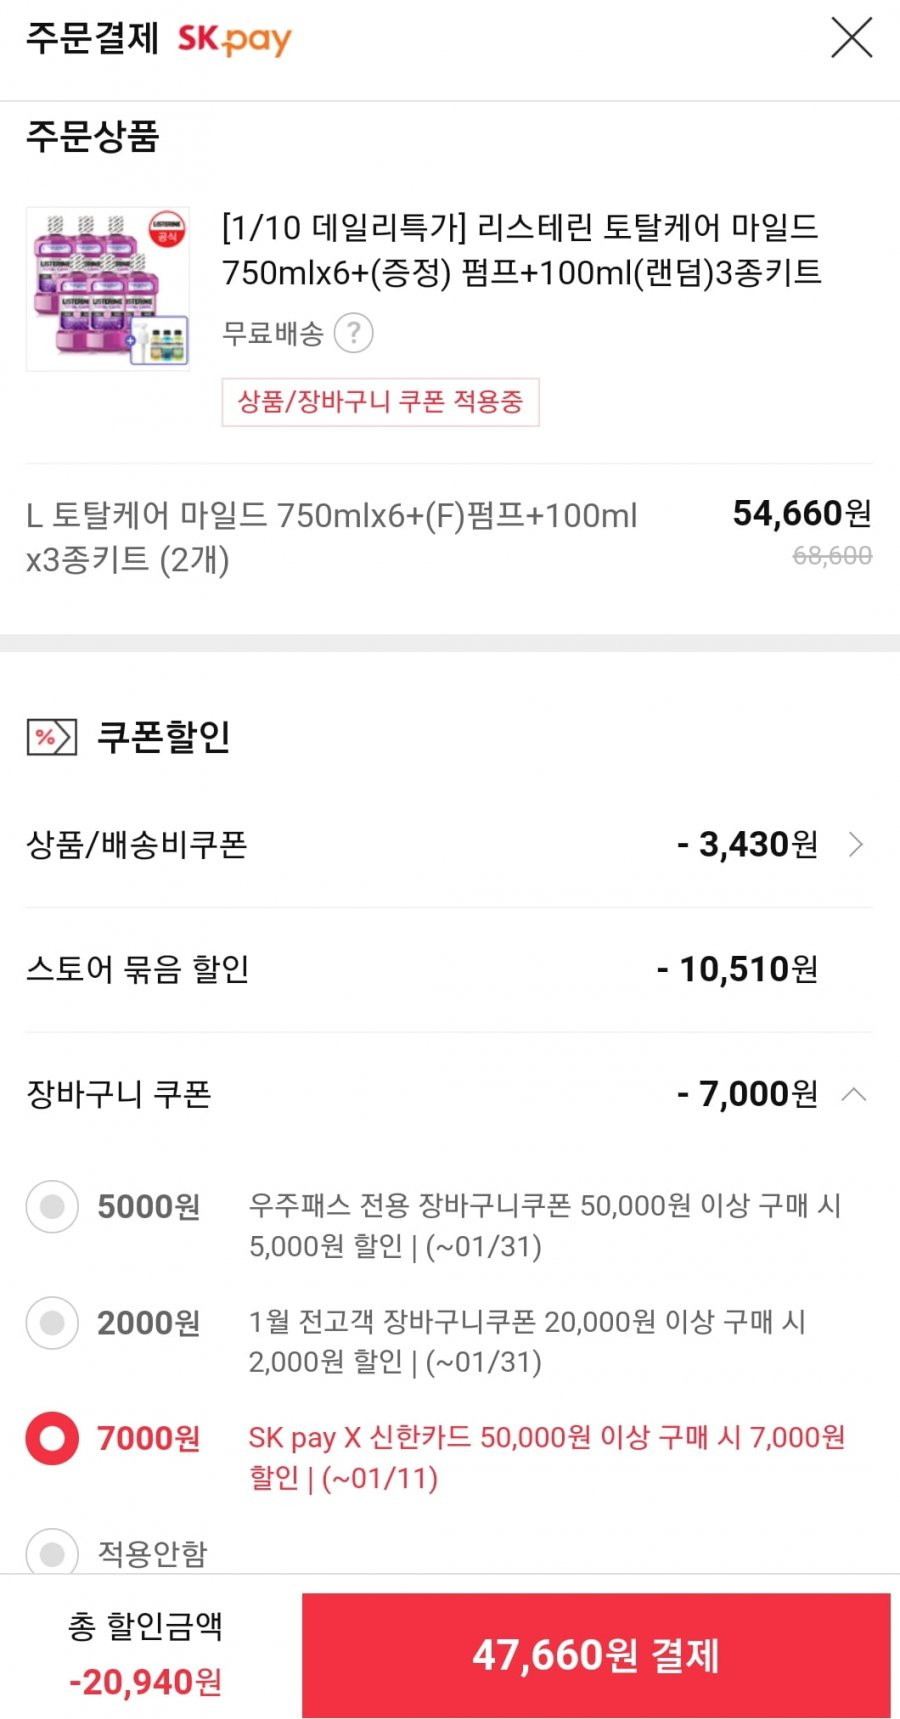The image size is (900, 1719).
Task: Tap the 장바구니 쿠폰 row label
Action: coord(119,1094)
